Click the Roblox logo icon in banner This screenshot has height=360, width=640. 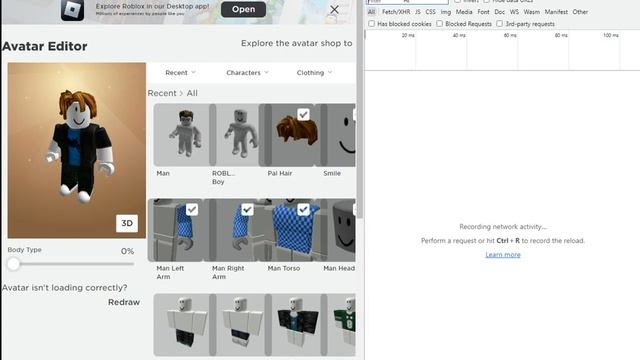(x=72, y=10)
